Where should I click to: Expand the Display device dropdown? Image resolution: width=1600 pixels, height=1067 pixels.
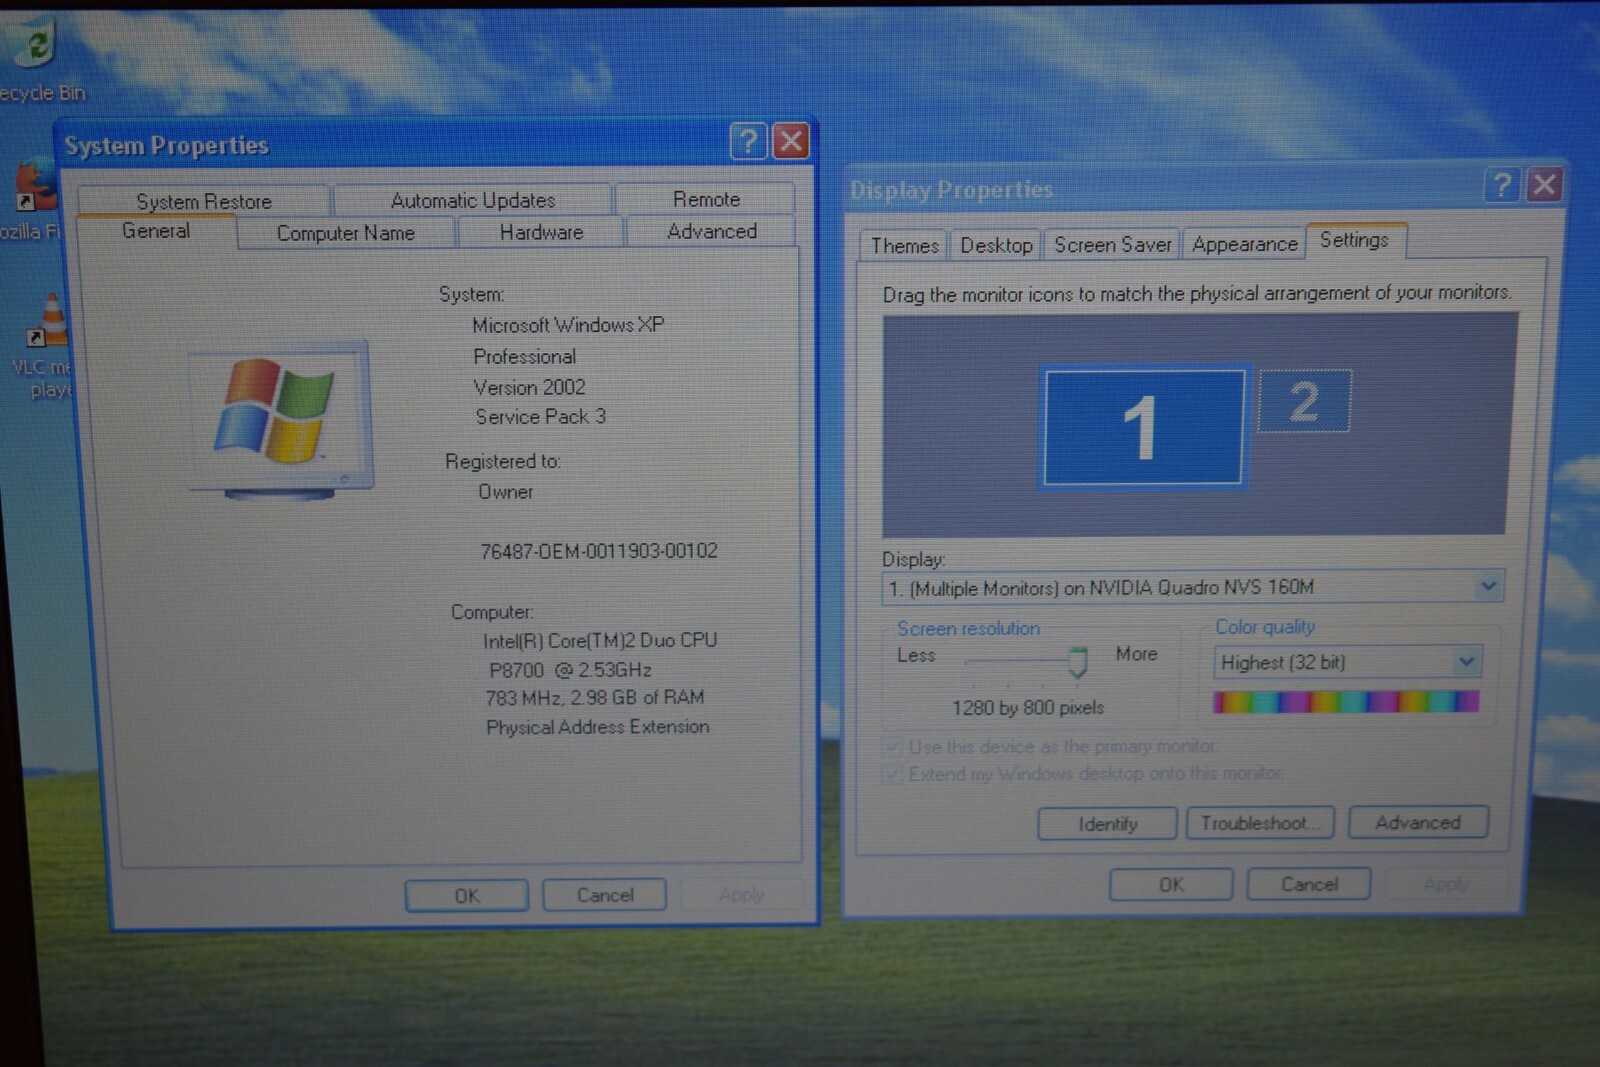pyautogui.click(x=1488, y=586)
